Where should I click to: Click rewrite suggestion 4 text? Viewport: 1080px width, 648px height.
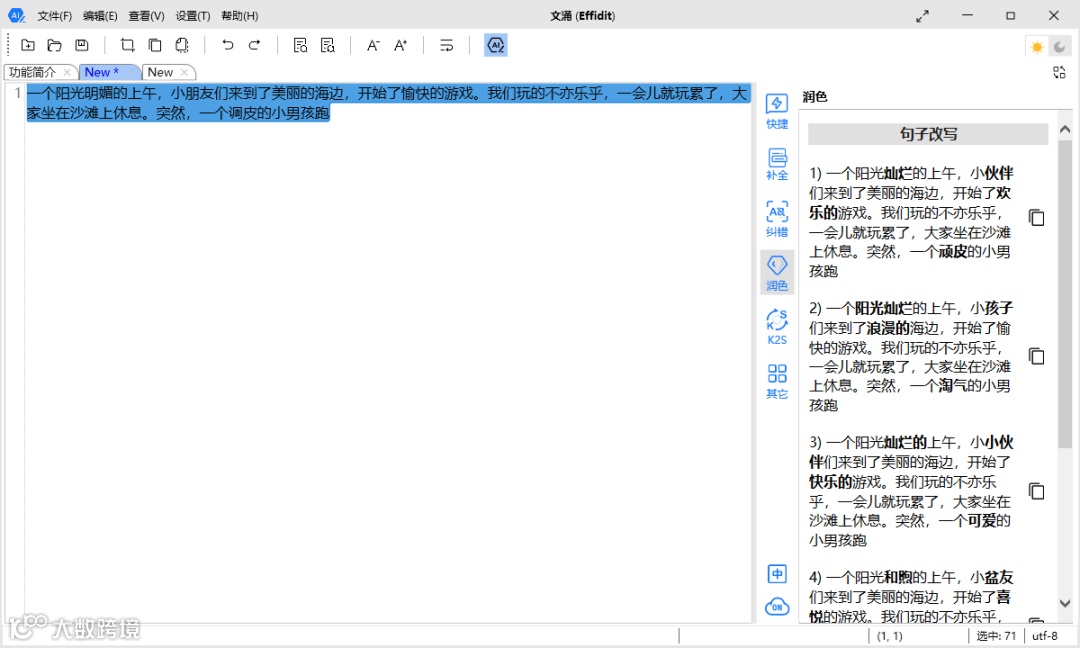pyautogui.click(x=911, y=596)
